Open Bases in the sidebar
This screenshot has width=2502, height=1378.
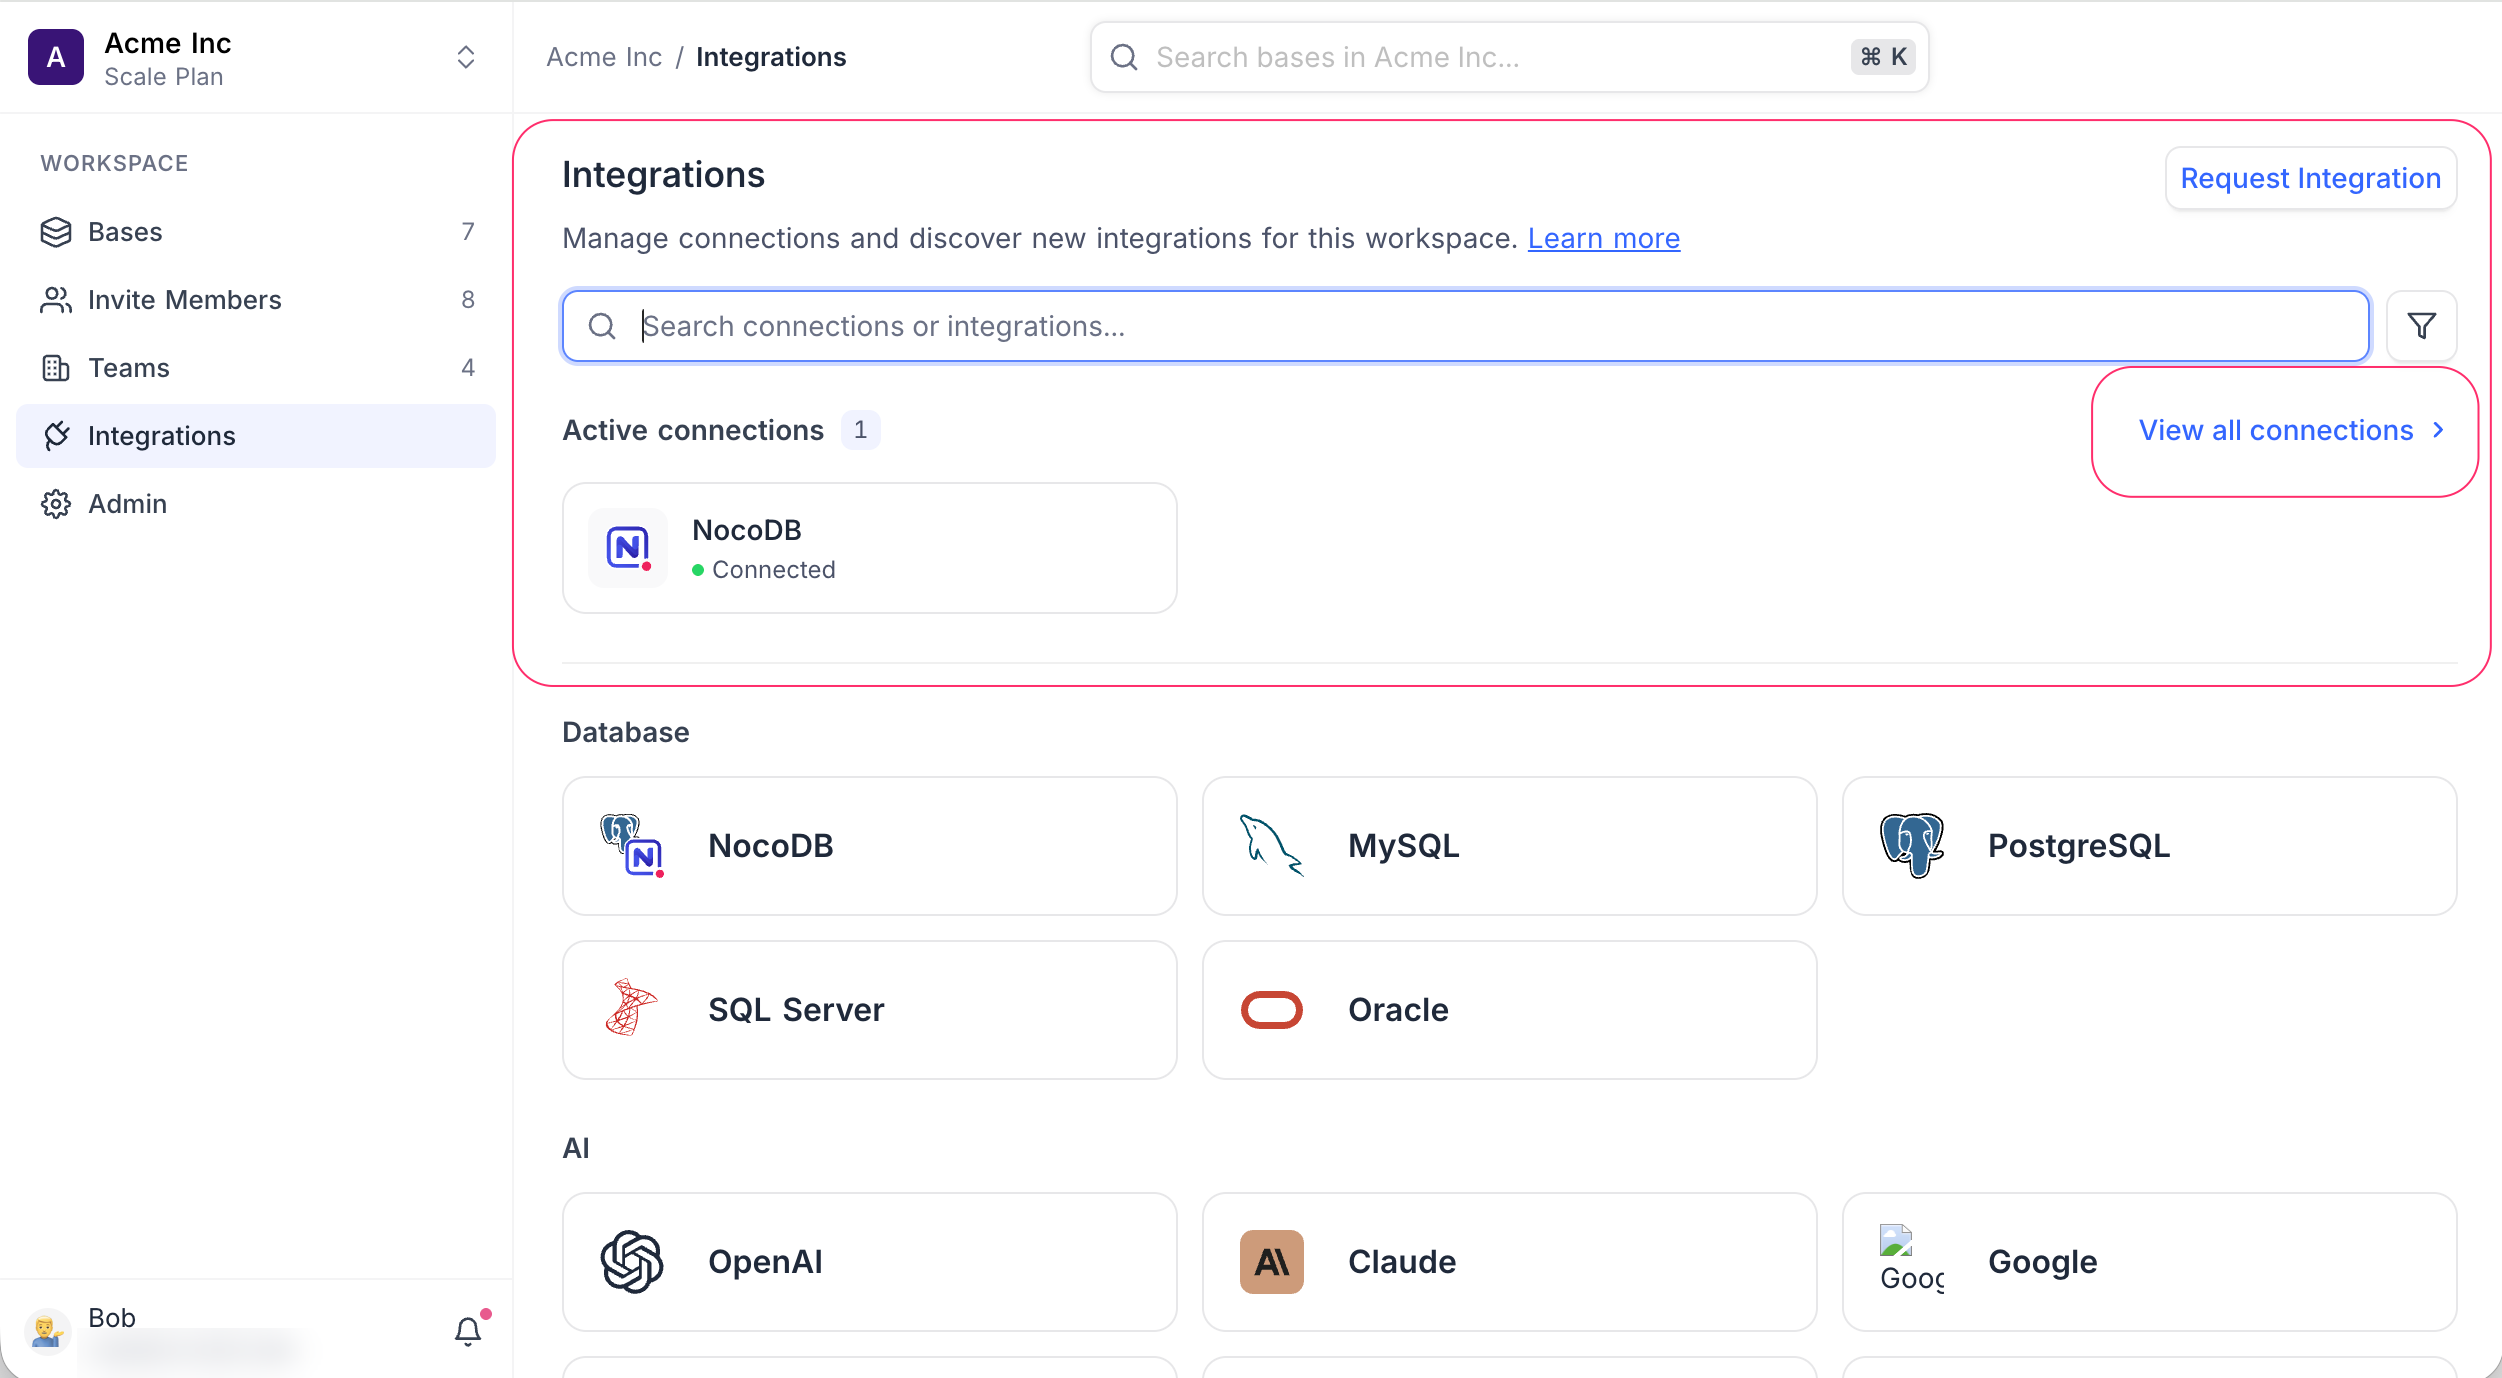256,232
